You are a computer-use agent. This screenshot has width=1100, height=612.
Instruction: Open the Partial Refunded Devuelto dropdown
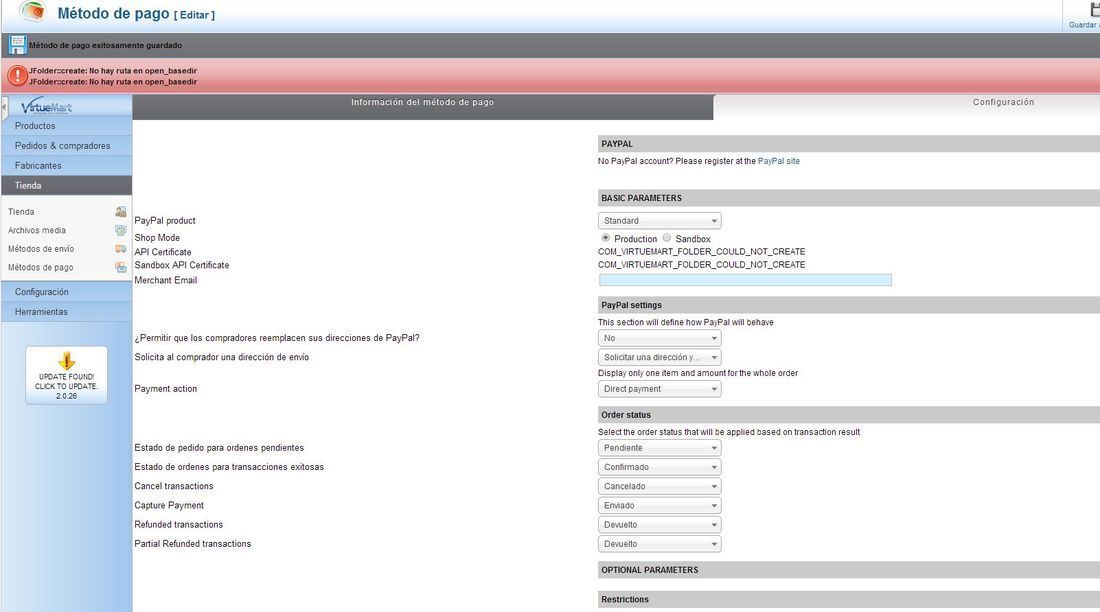[659, 544]
